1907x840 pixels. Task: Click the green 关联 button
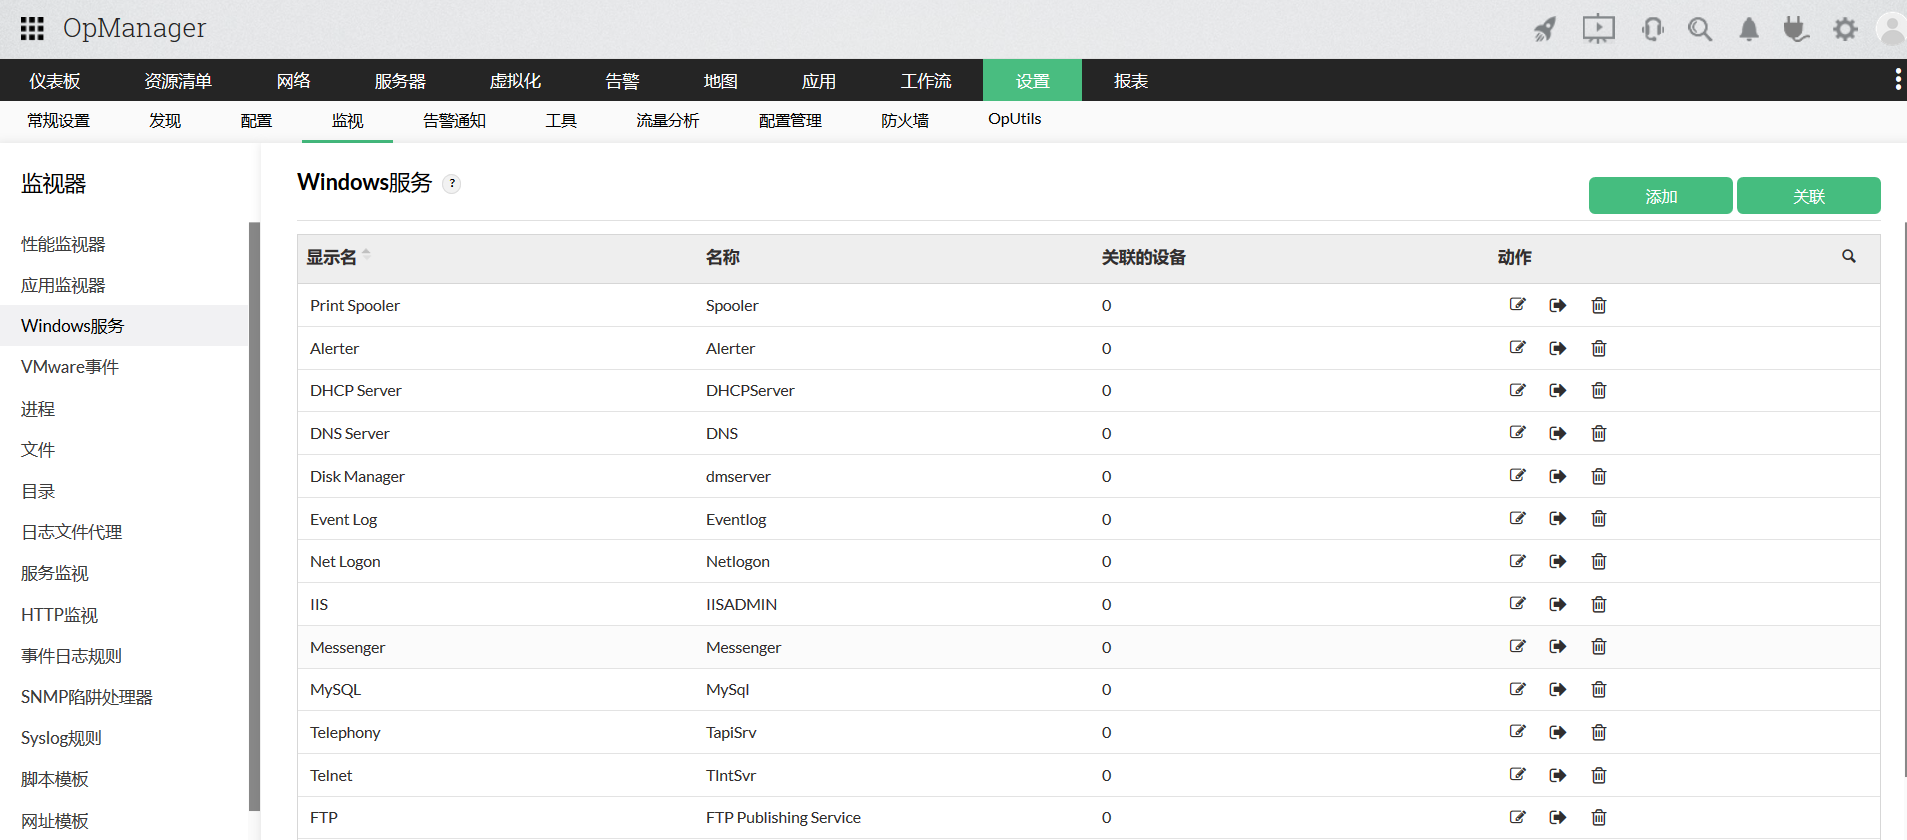point(1809,196)
